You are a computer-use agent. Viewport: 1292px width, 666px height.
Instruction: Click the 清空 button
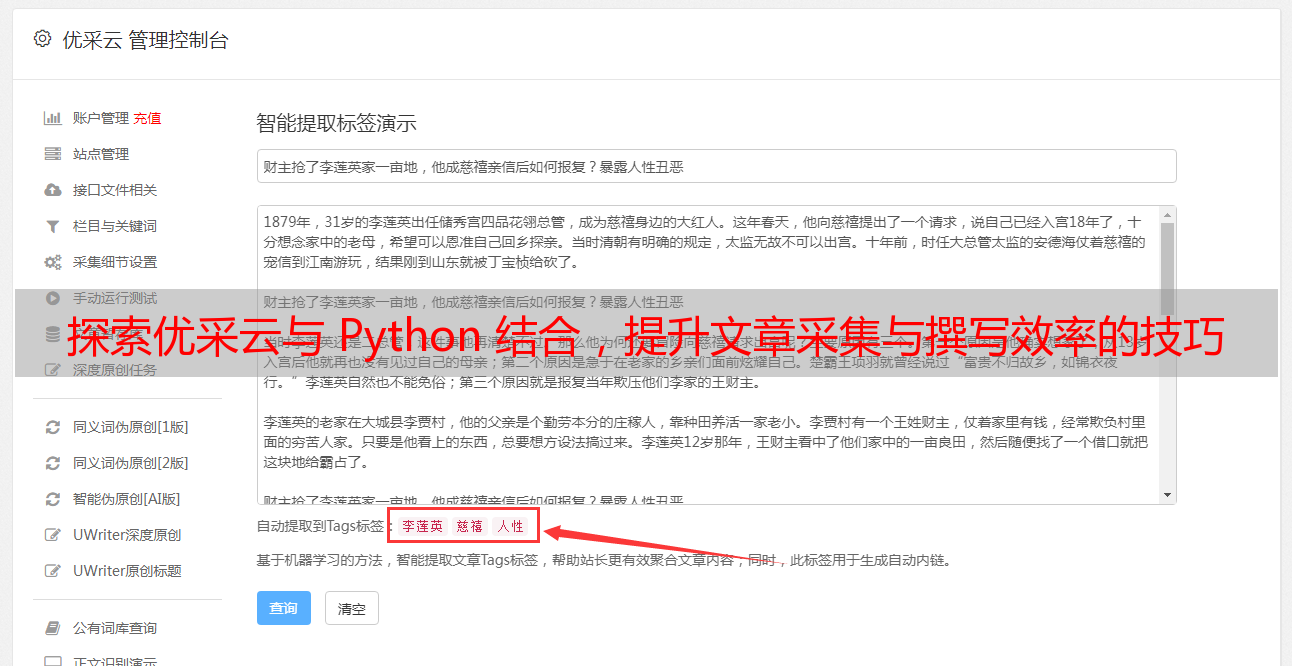point(352,608)
